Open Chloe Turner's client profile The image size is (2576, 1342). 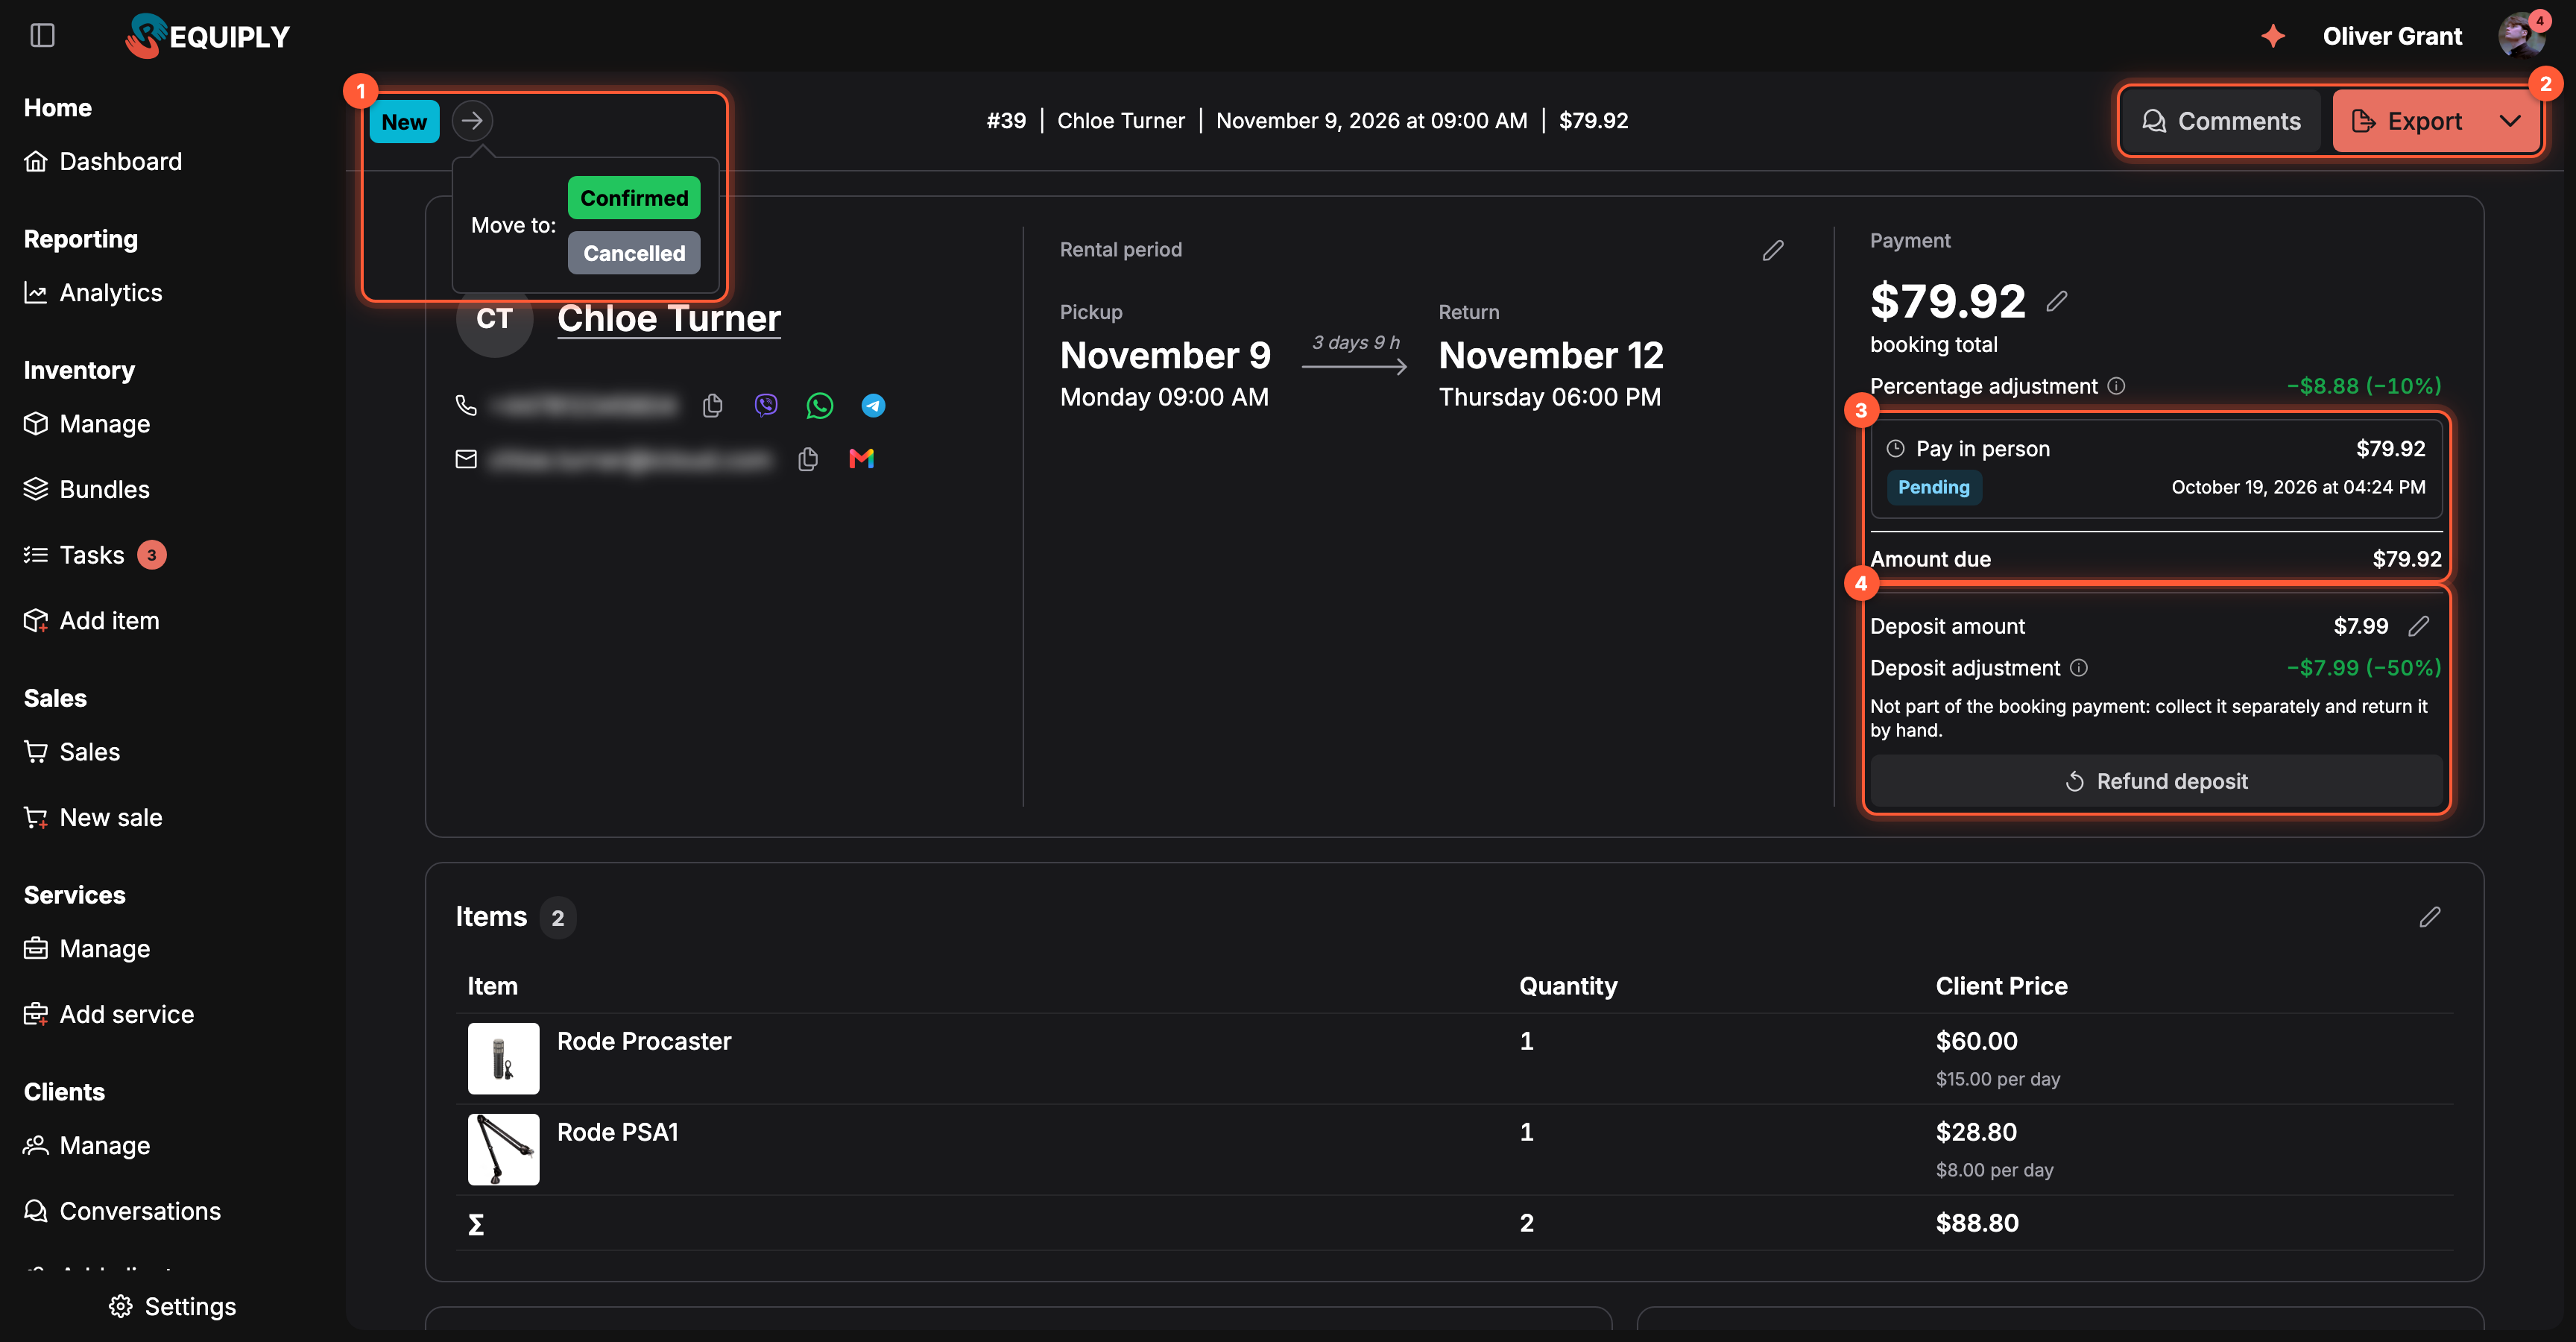pyautogui.click(x=669, y=318)
